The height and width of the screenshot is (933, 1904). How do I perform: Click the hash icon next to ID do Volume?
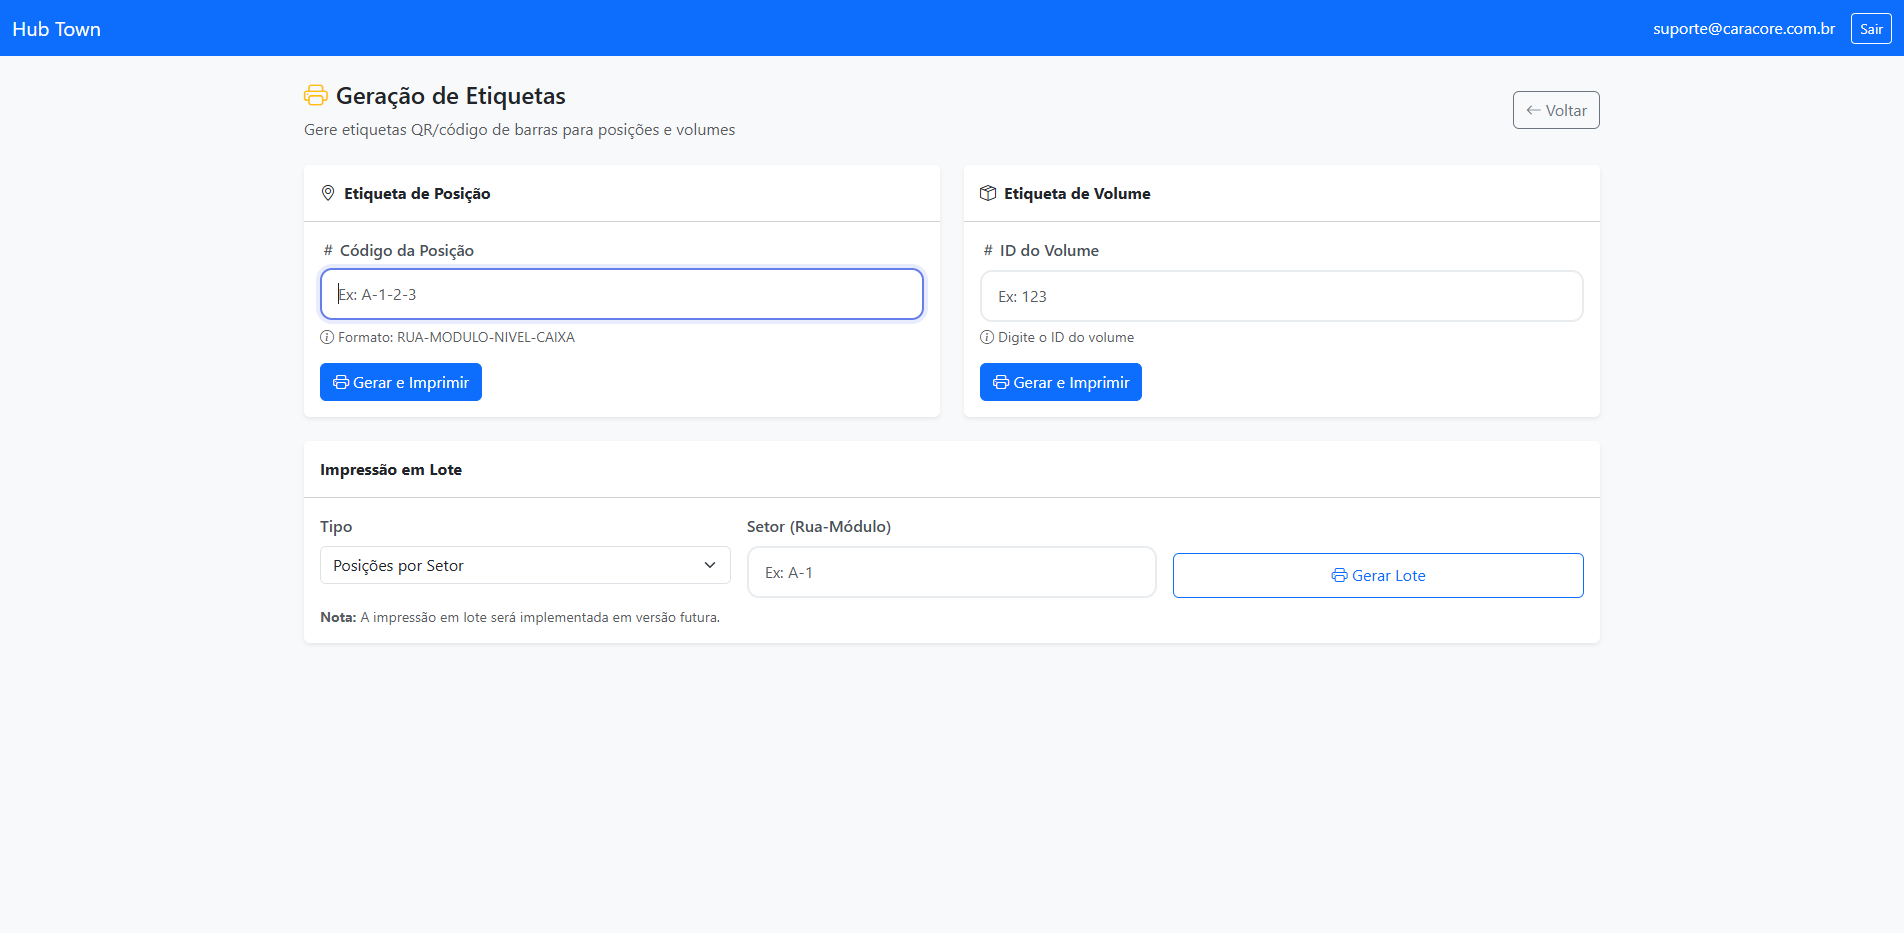[988, 251]
